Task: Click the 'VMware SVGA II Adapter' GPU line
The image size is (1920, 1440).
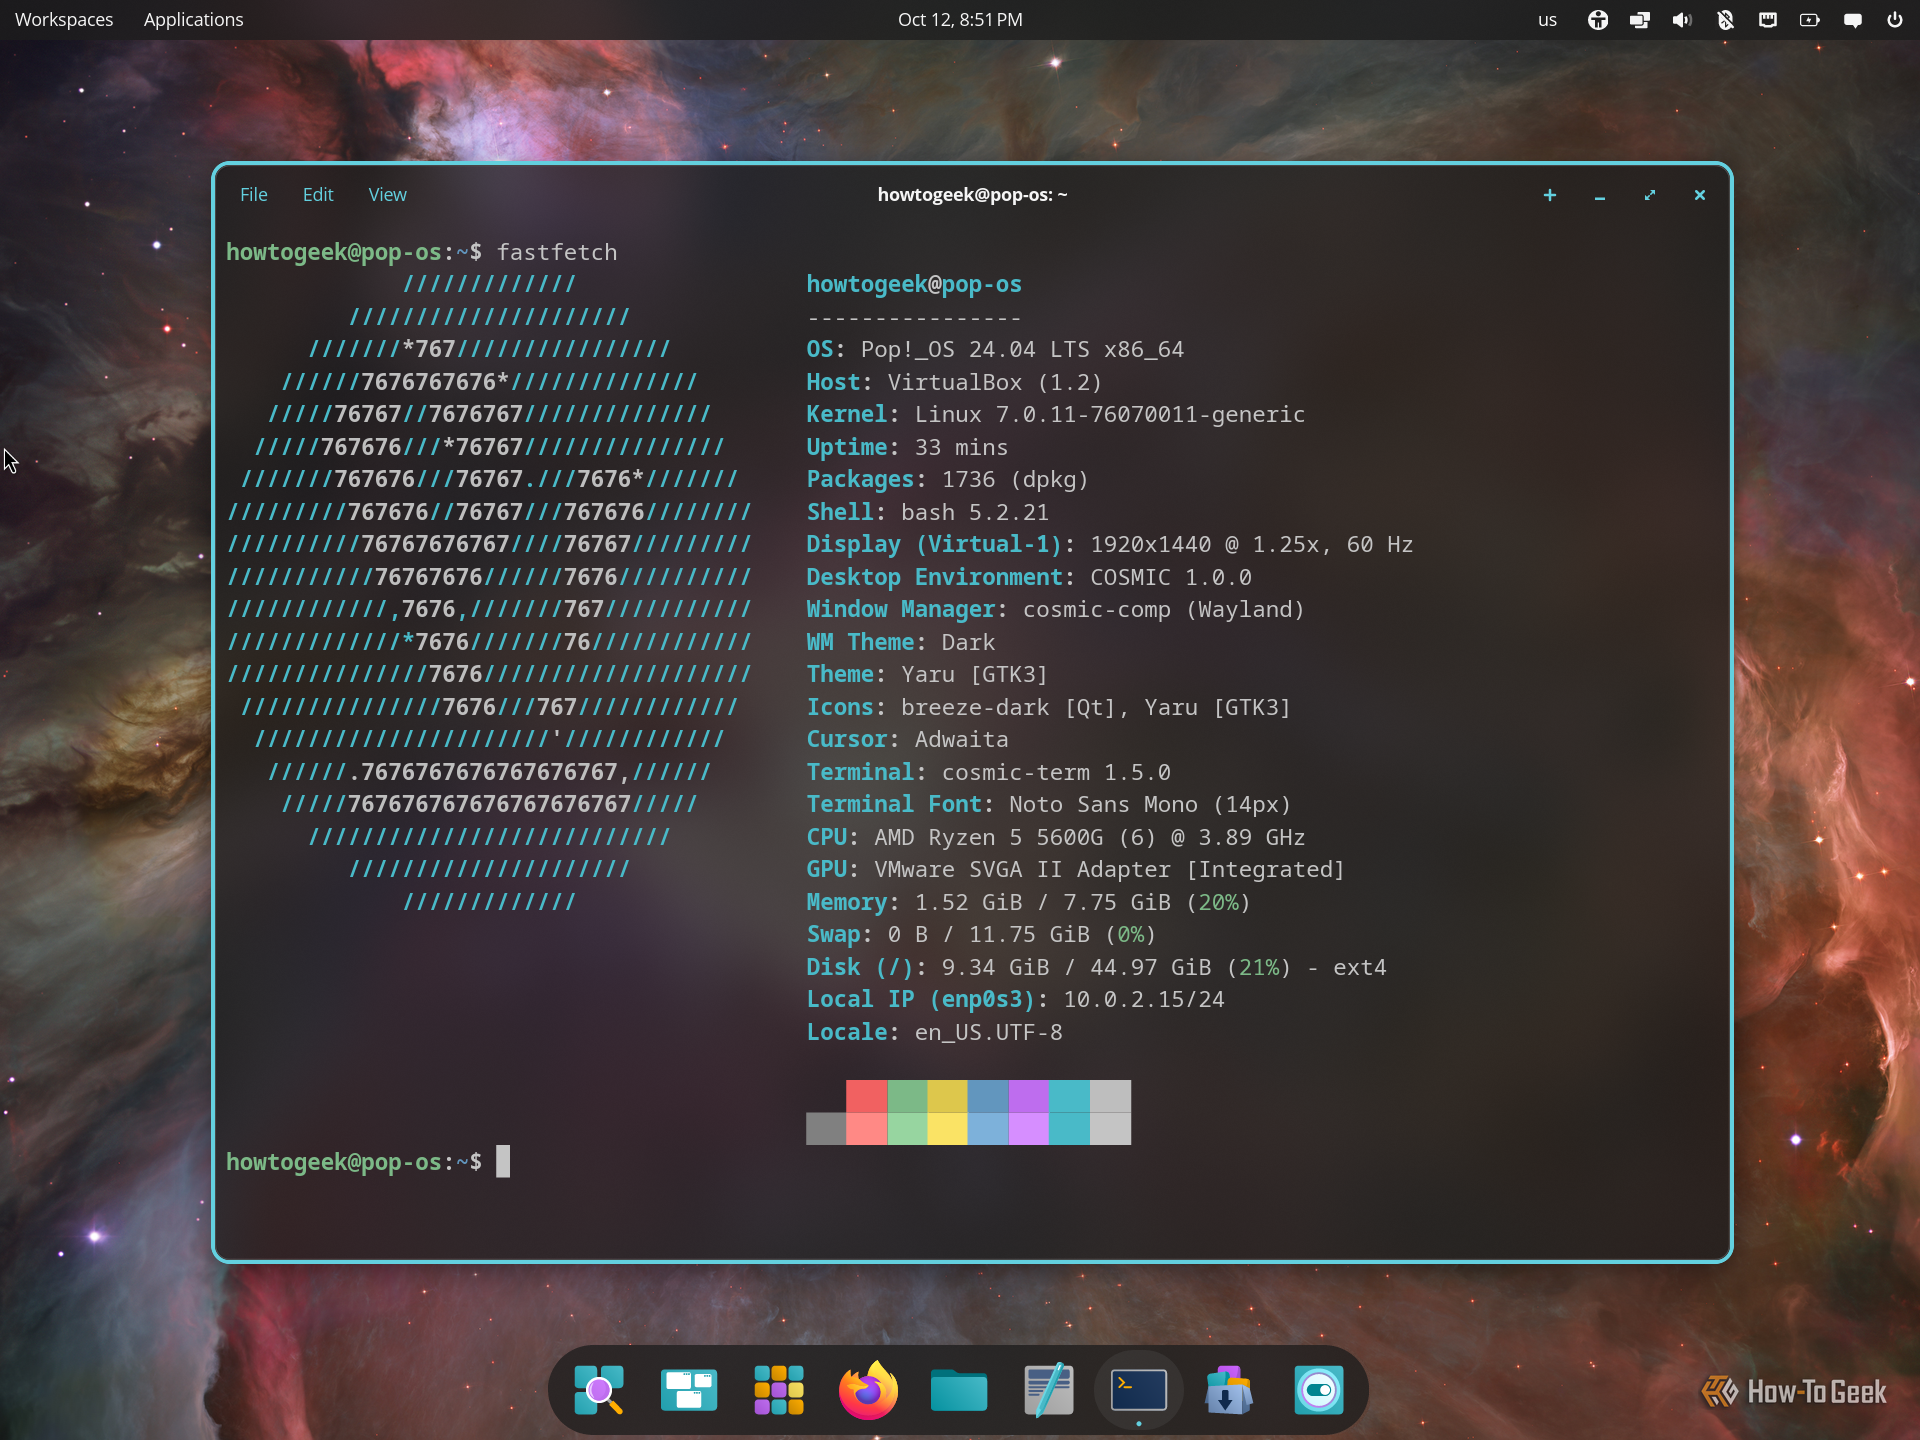Action: click(x=1022, y=869)
